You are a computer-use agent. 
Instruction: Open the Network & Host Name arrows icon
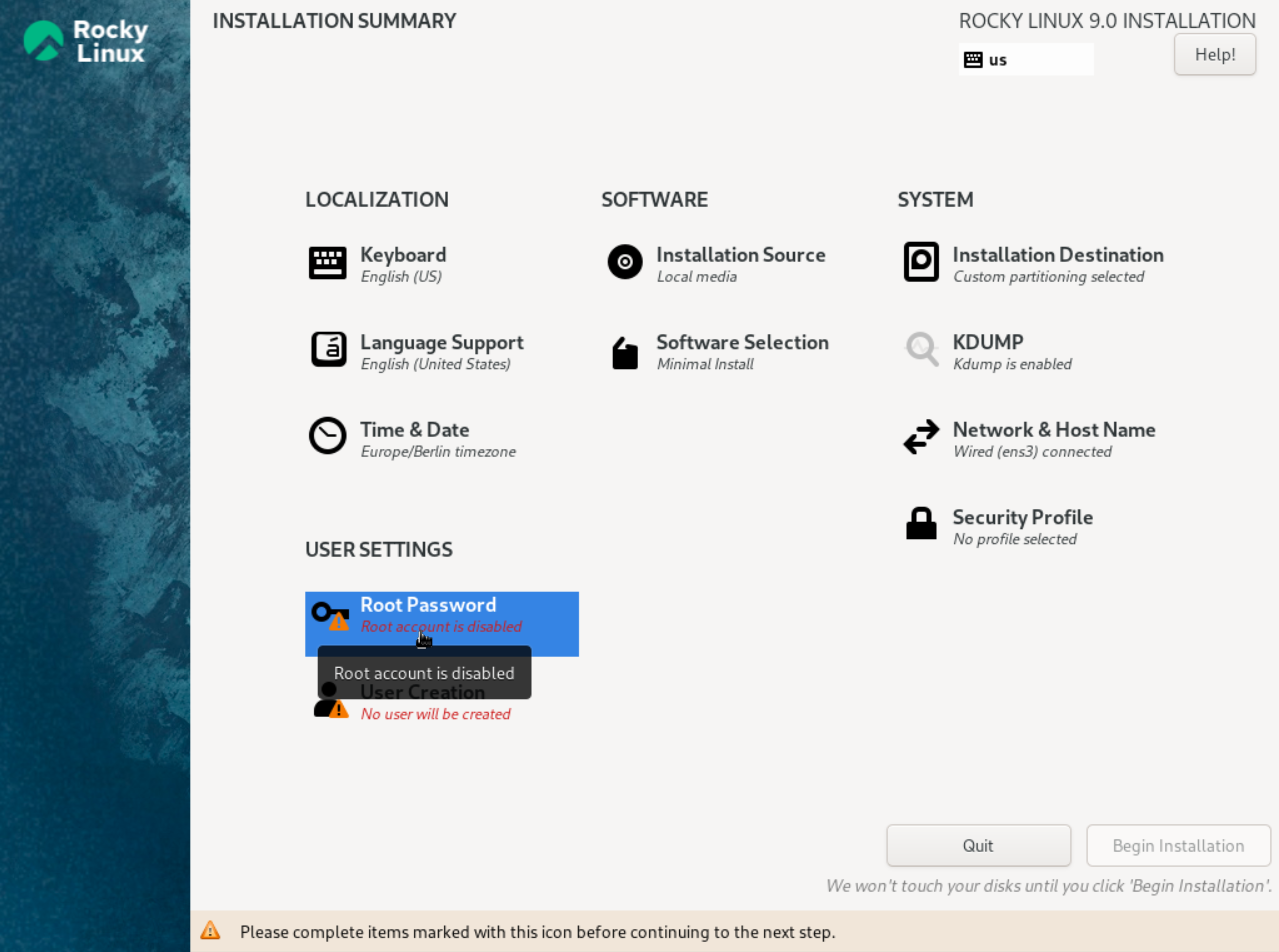coord(921,437)
